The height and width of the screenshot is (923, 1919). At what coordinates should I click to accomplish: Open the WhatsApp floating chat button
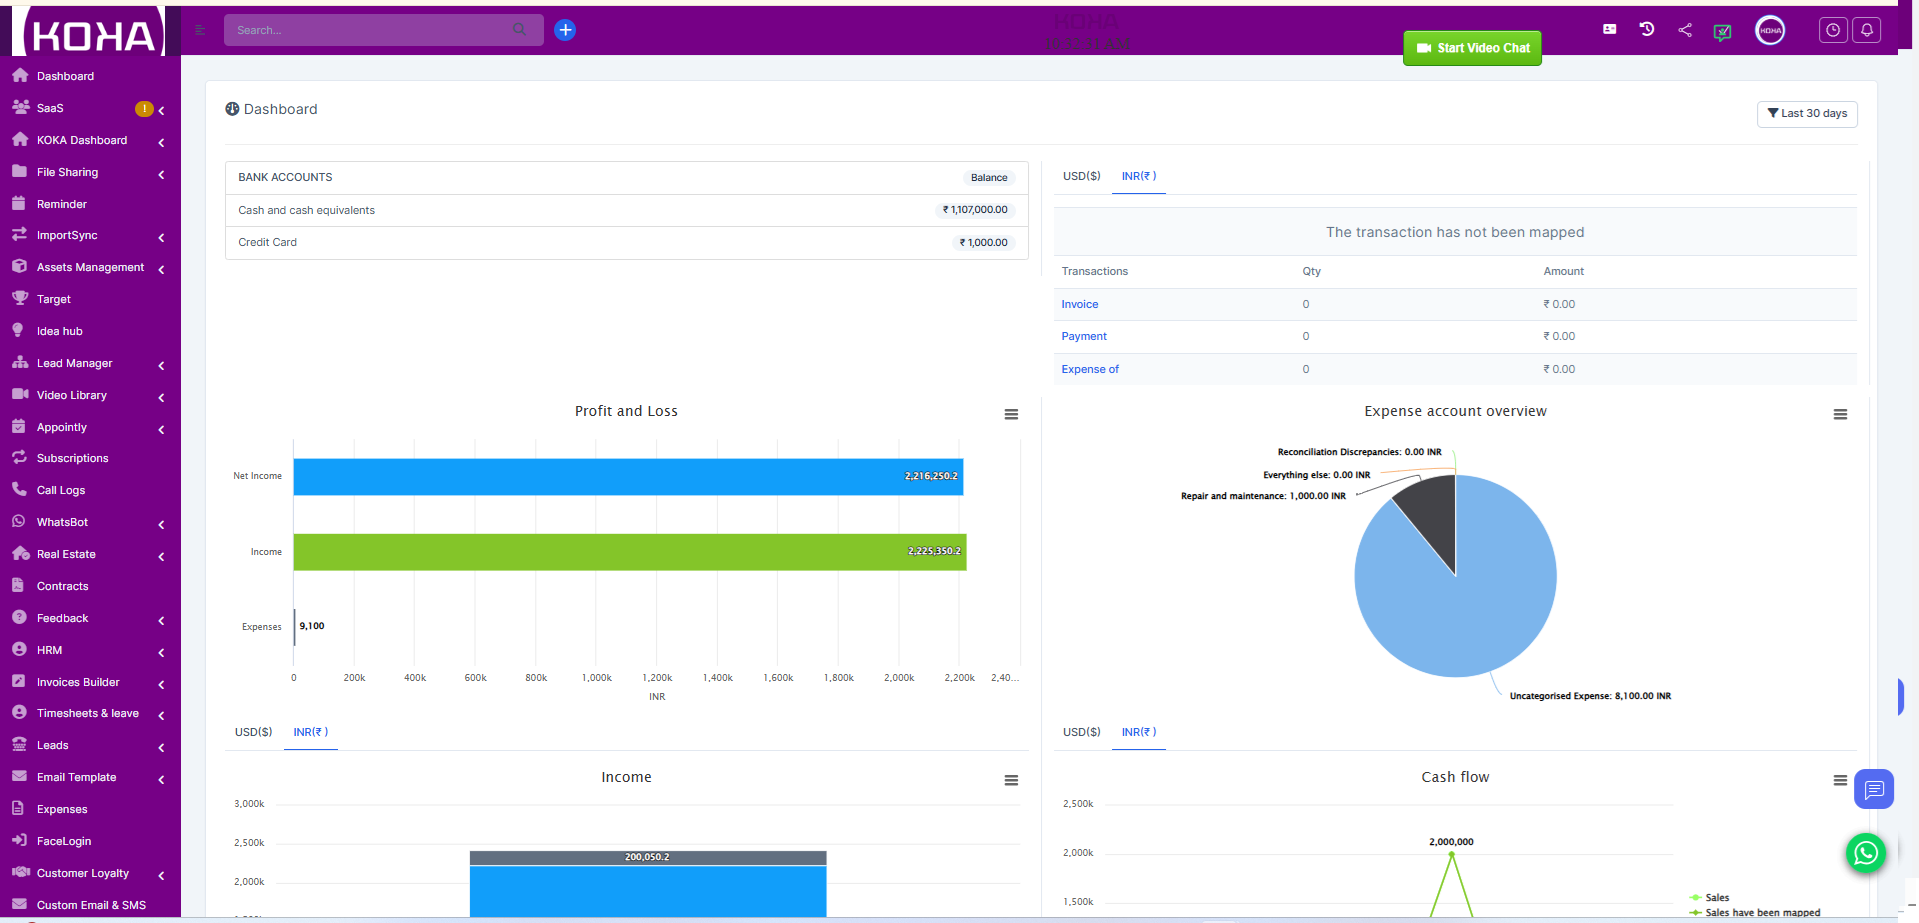click(1865, 853)
